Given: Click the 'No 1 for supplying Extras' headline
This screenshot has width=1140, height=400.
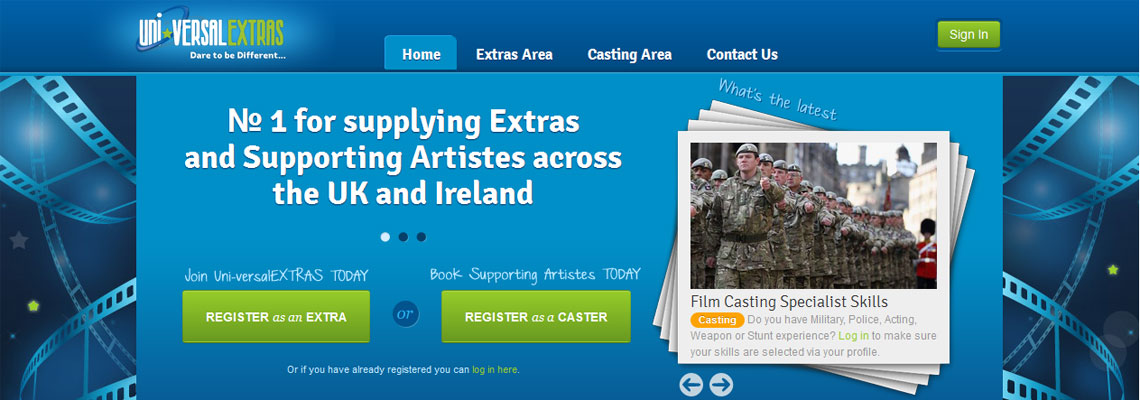Looking at the screenshot, I should coord(404,157).
